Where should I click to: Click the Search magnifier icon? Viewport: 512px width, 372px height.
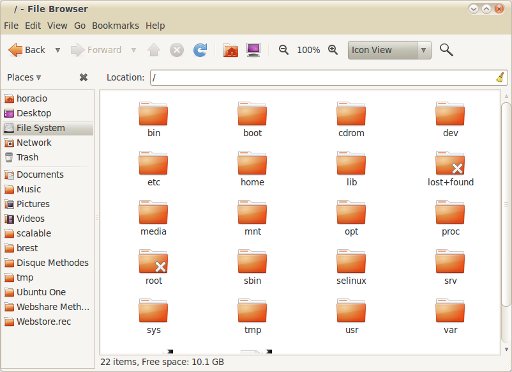(x=446, y=50)
